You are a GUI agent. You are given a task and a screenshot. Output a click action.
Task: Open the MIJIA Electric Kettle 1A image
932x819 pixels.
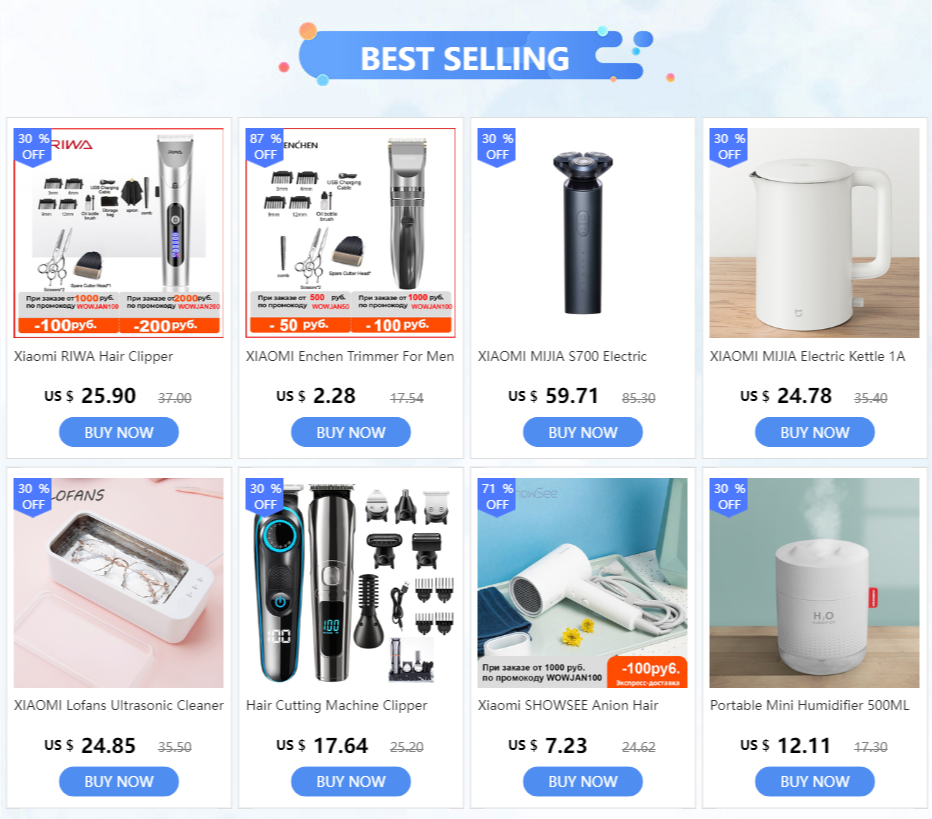[x=814, y=233]
